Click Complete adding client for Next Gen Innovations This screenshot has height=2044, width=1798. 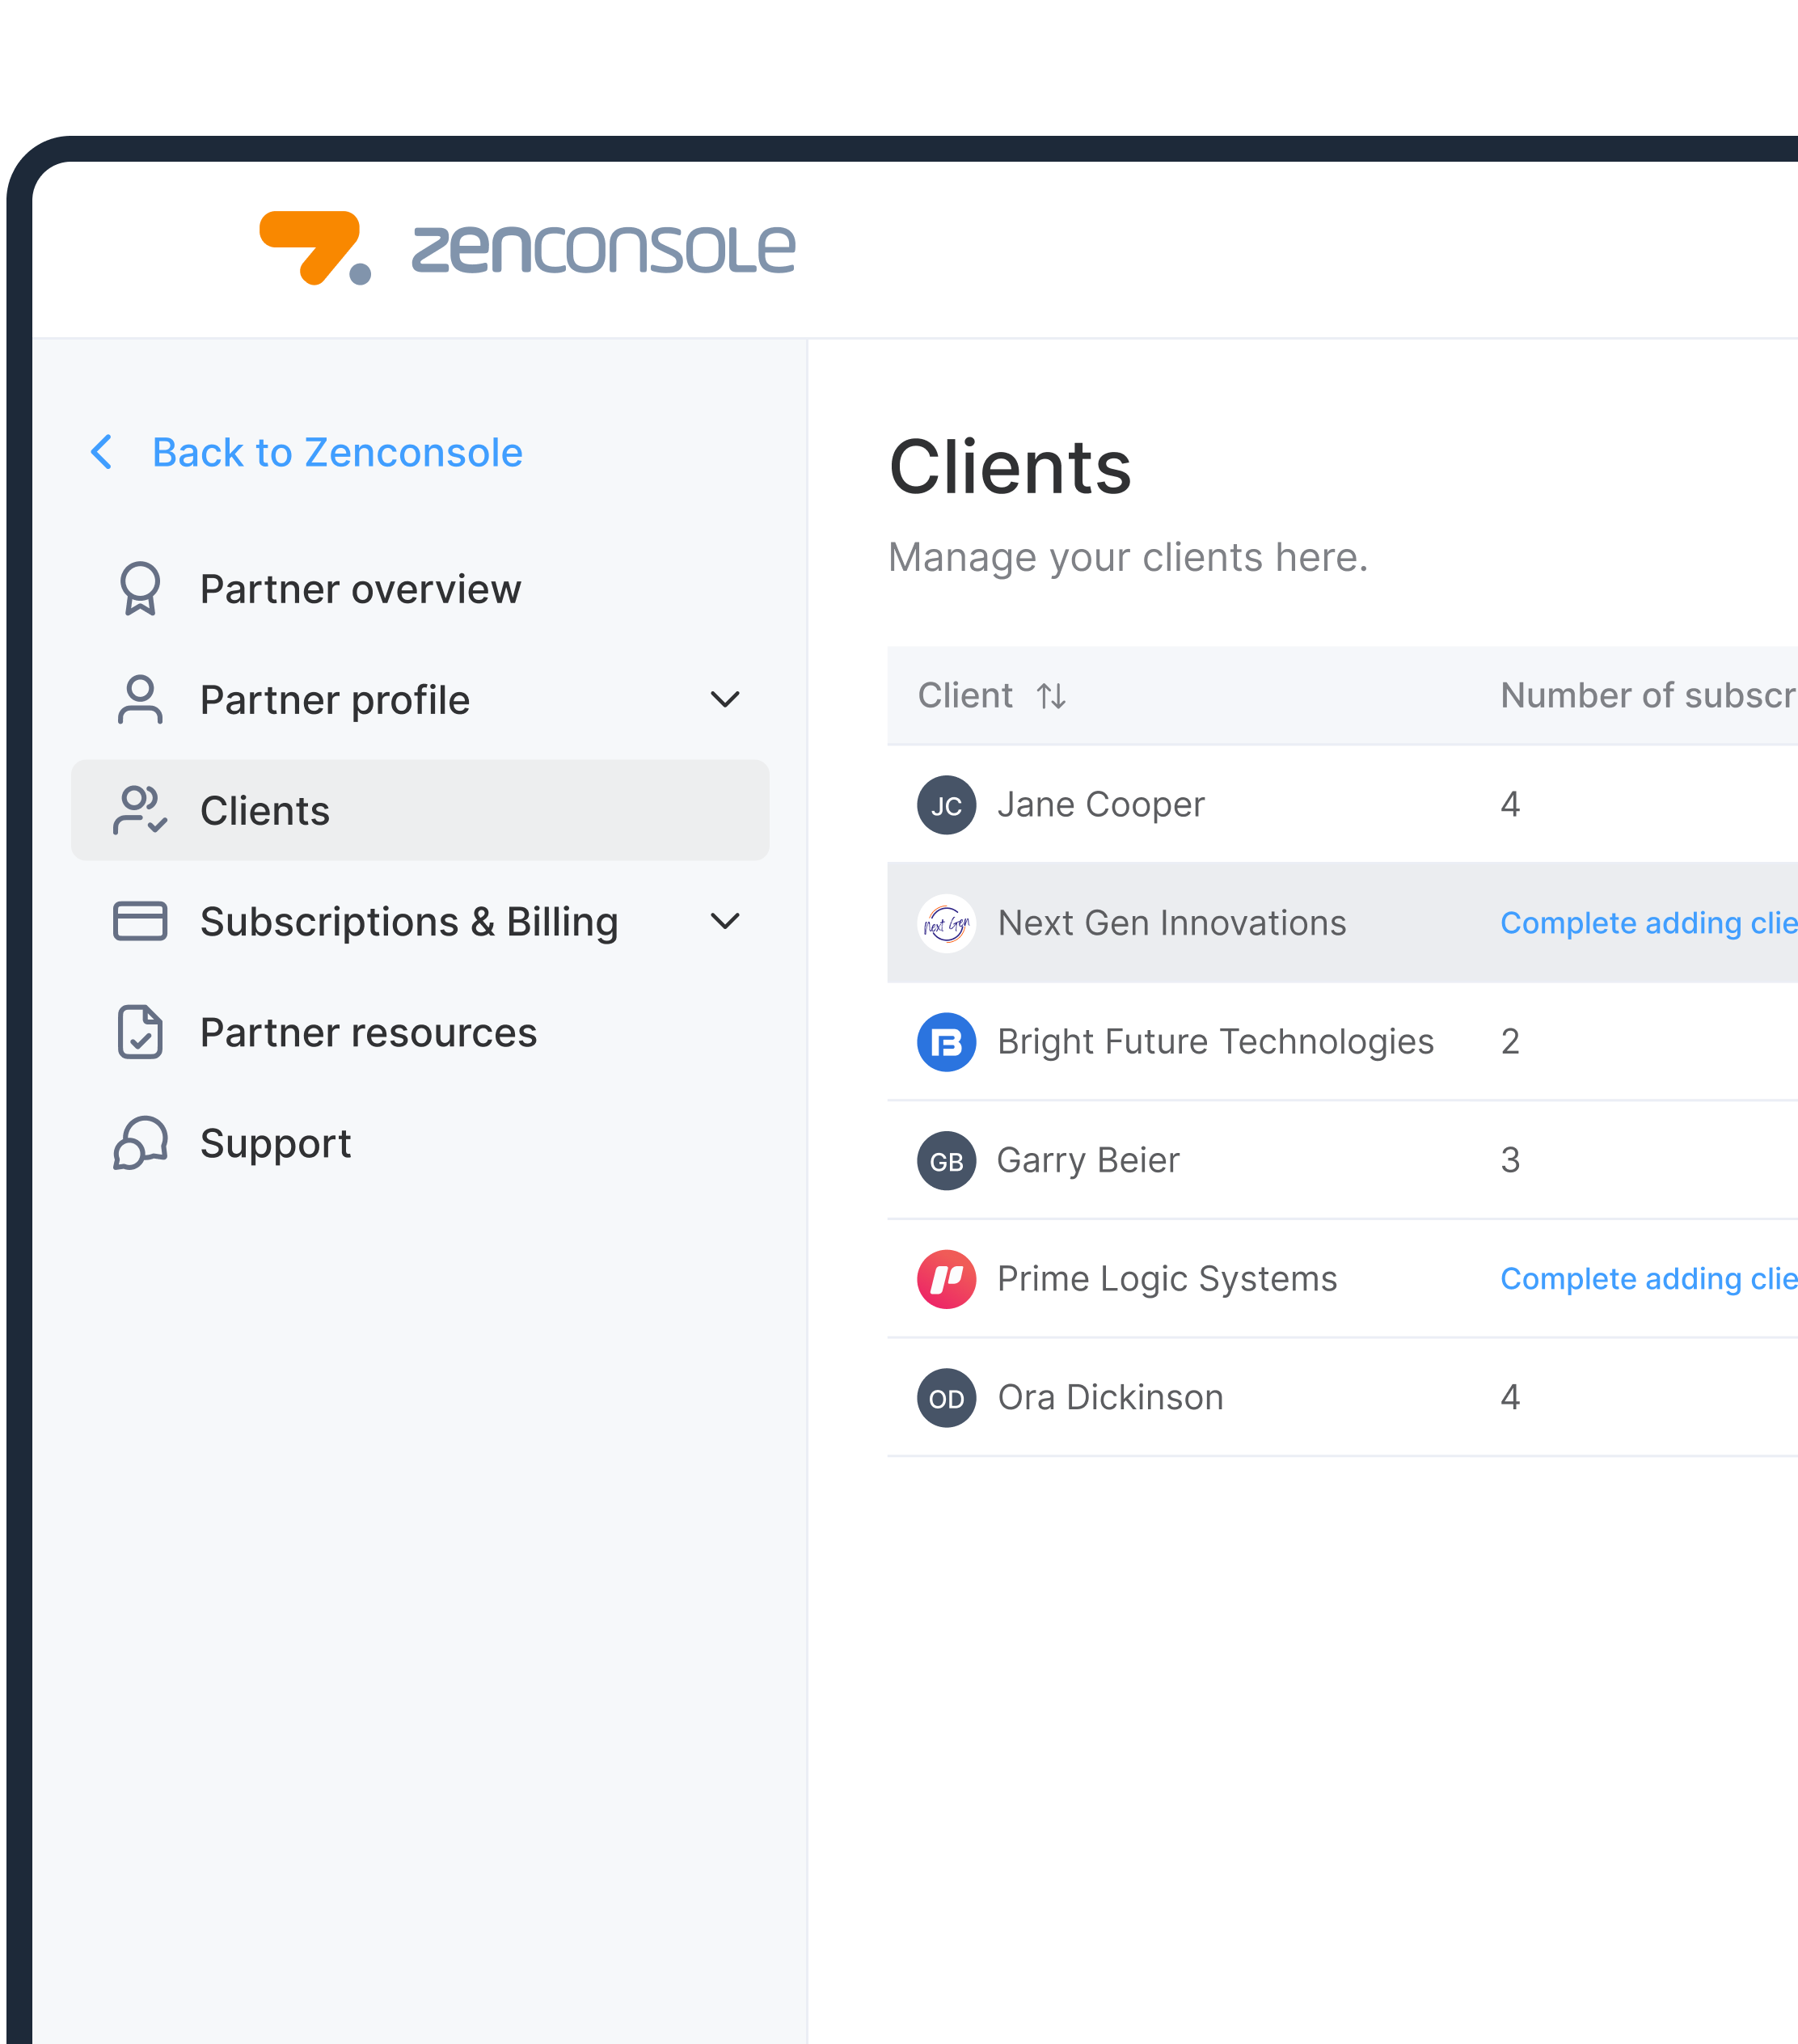(x=1648, y=923)
